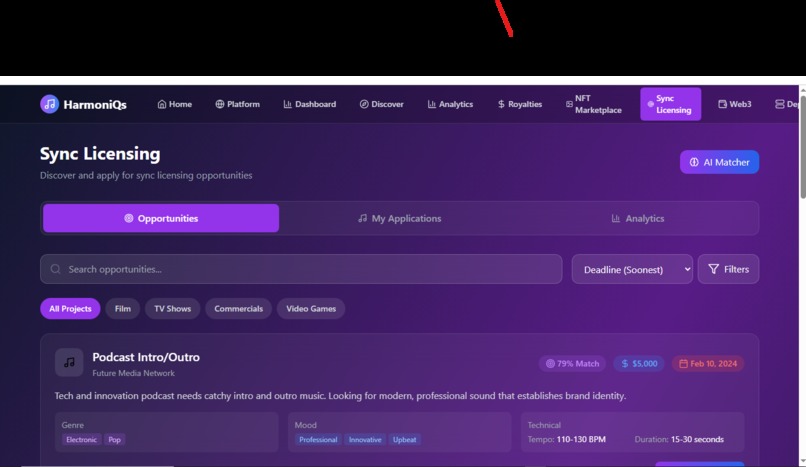Click the Electronic genre tag
Screen dimensions: 806x467
pos(81,440)
